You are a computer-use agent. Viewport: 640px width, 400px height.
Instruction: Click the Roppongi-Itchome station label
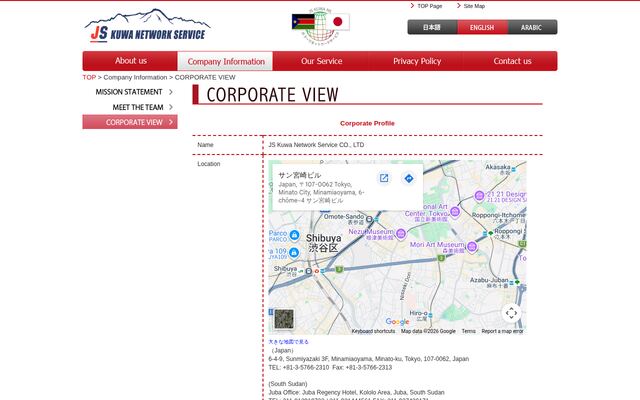(499, 217)
